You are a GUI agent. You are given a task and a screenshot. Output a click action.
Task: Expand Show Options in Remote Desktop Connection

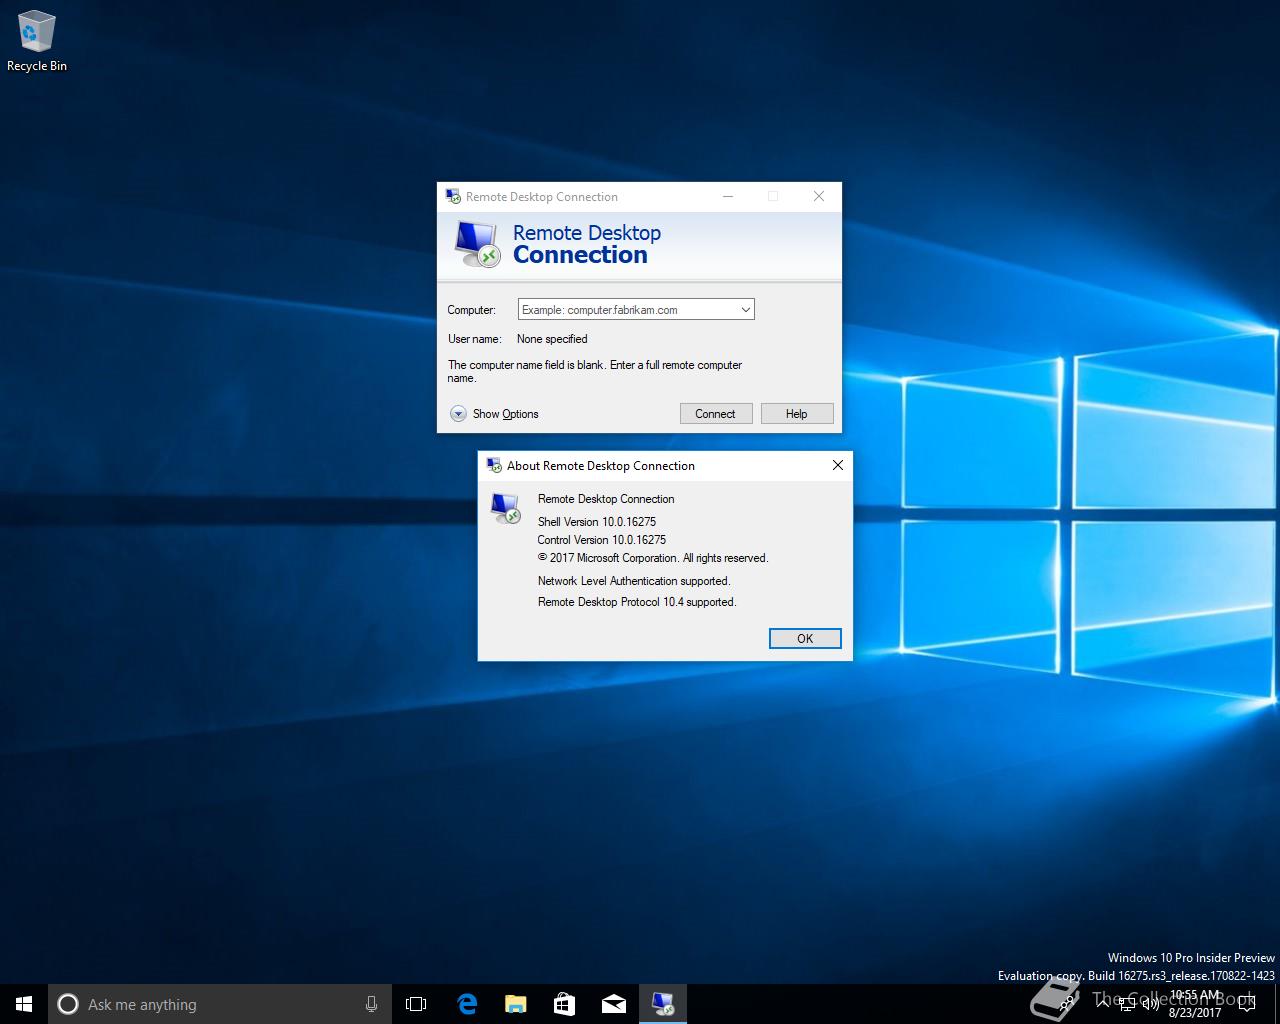494,414
